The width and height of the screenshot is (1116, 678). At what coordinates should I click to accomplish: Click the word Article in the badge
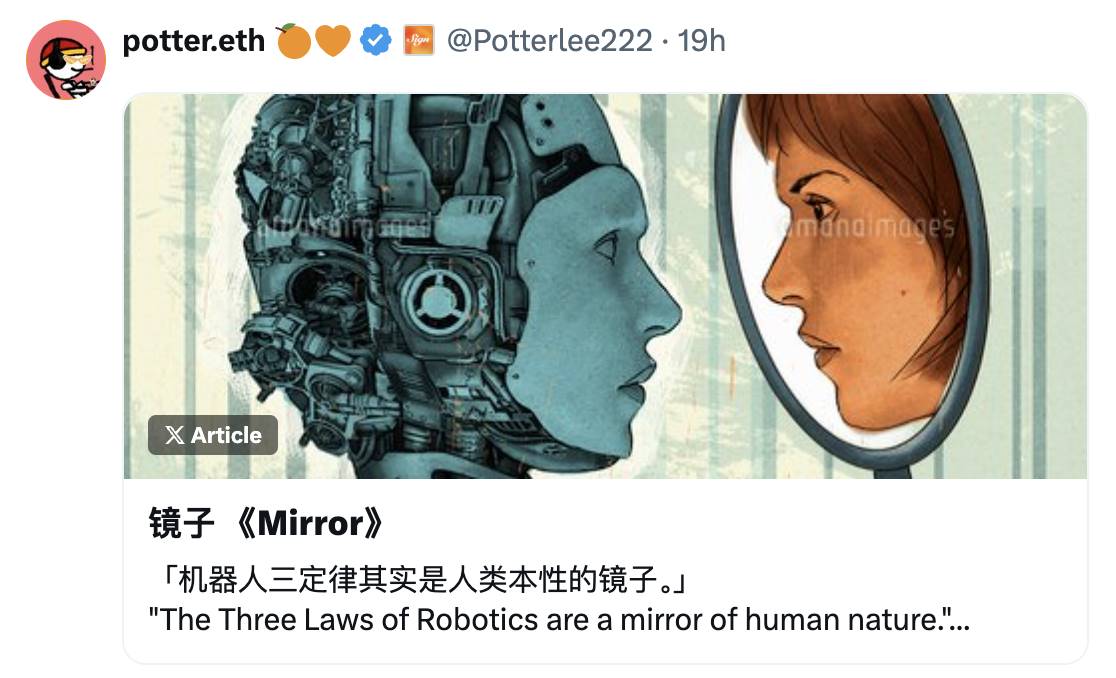coord(226,435)
